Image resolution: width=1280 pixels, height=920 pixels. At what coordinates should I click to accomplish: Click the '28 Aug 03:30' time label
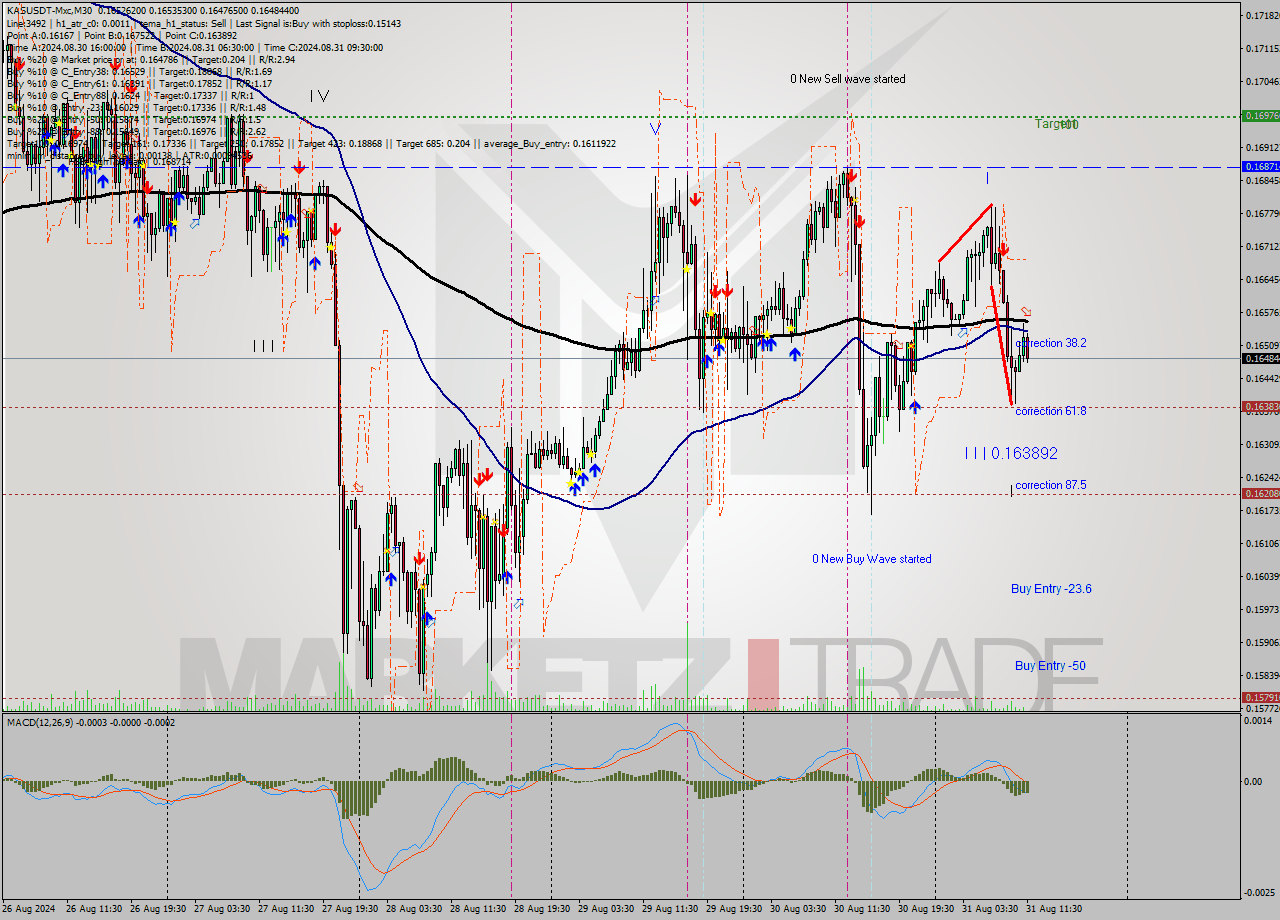(414, 909)
